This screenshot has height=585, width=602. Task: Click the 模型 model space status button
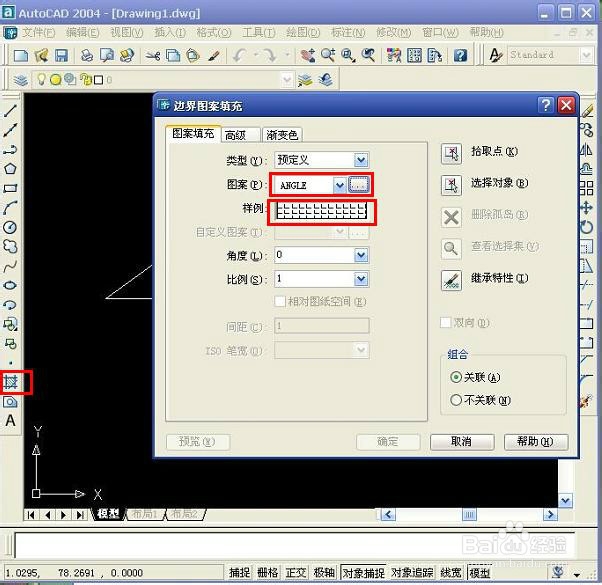pyautogui.click(x=480, y=573)
